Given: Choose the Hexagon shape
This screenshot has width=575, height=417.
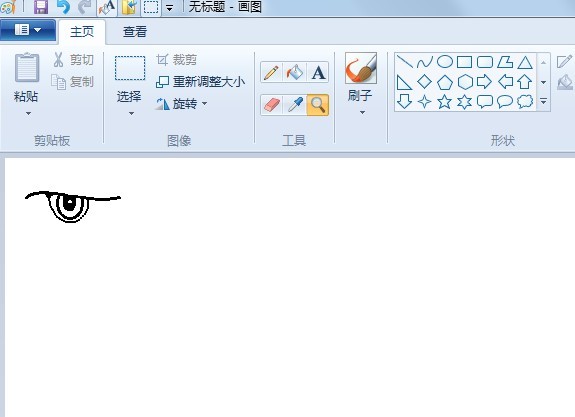Looking at the screenshot, I should (x=465, y=82).
